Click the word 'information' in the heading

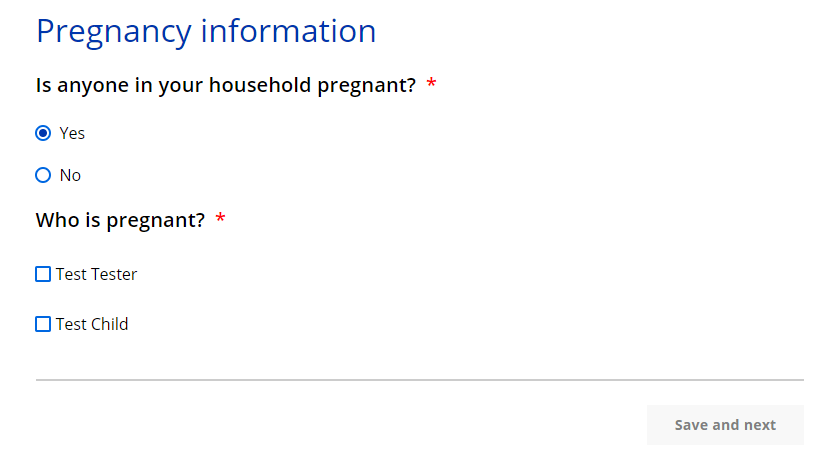point(288,31)
